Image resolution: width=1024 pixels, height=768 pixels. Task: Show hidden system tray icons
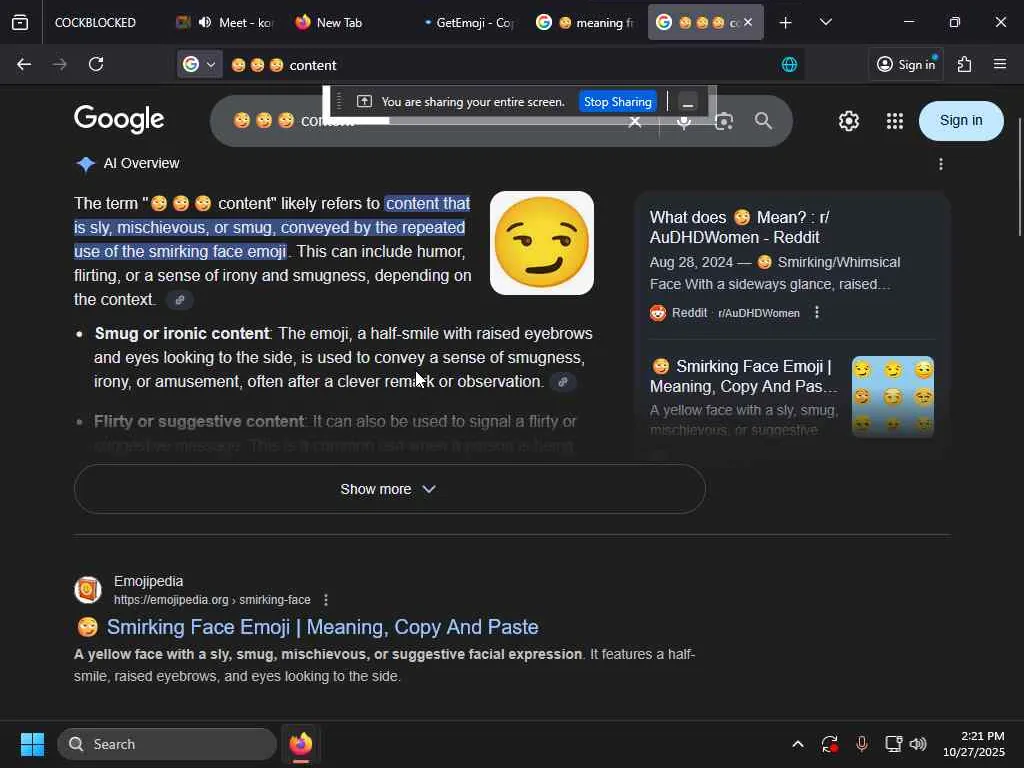pyautogui.click(x=797, y=744)
